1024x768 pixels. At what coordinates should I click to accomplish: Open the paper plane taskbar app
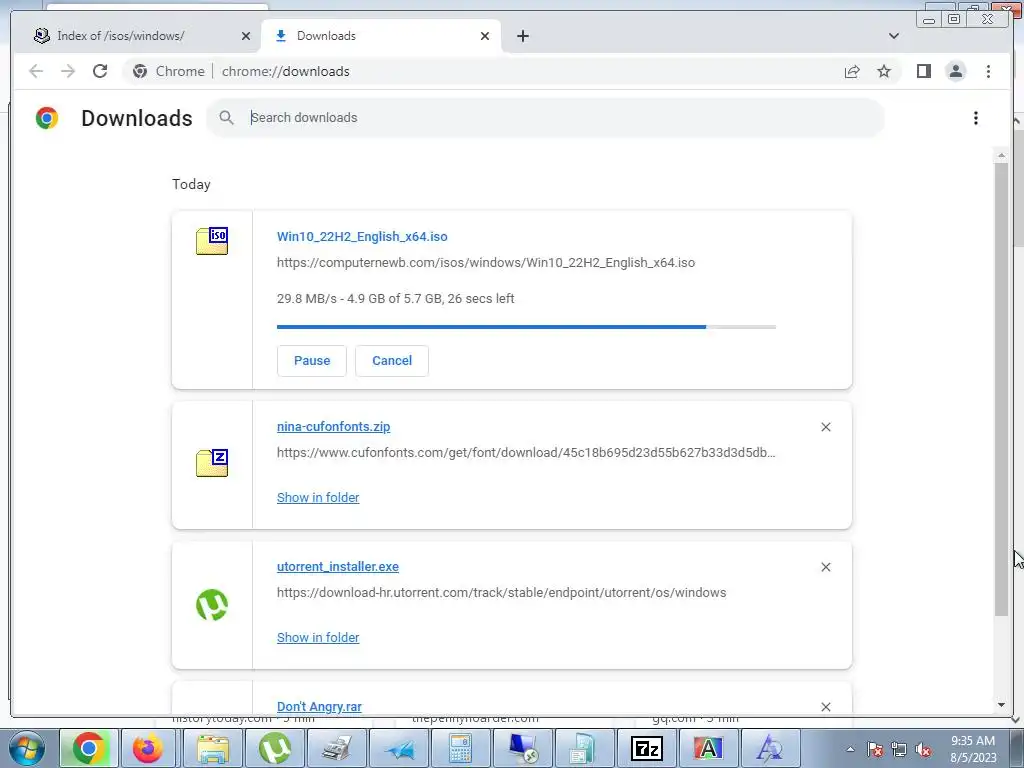coord(398,748)
